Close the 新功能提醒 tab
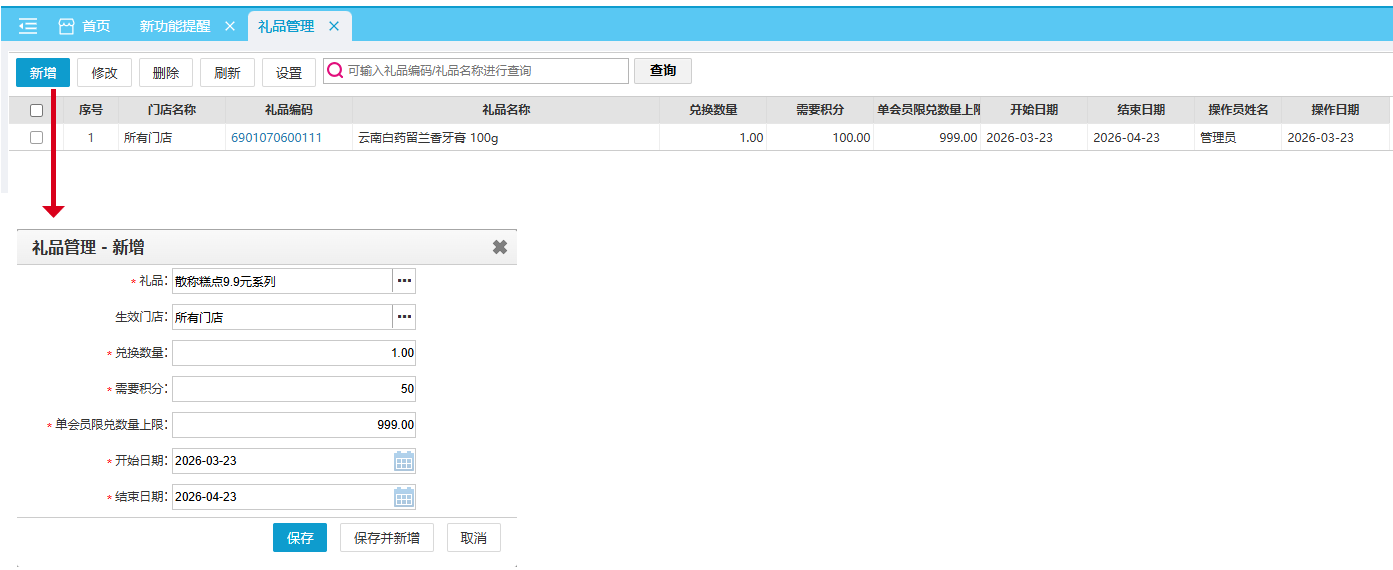 pyautogui.click(x=230, y=26)
